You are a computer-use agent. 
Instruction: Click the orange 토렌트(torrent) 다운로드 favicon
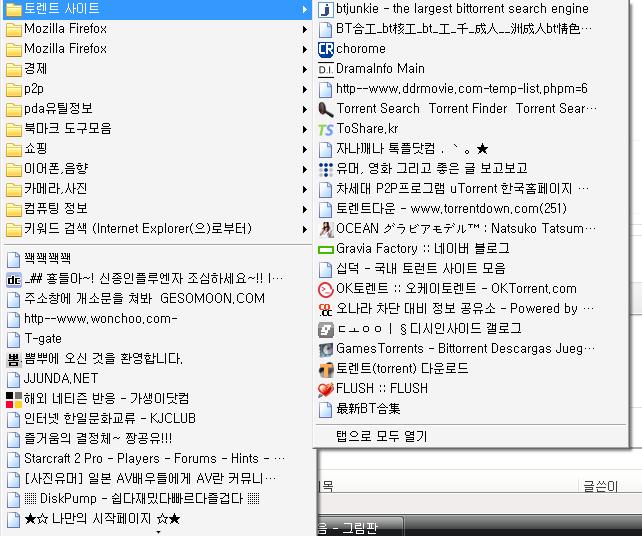click(x=326, y=369)
